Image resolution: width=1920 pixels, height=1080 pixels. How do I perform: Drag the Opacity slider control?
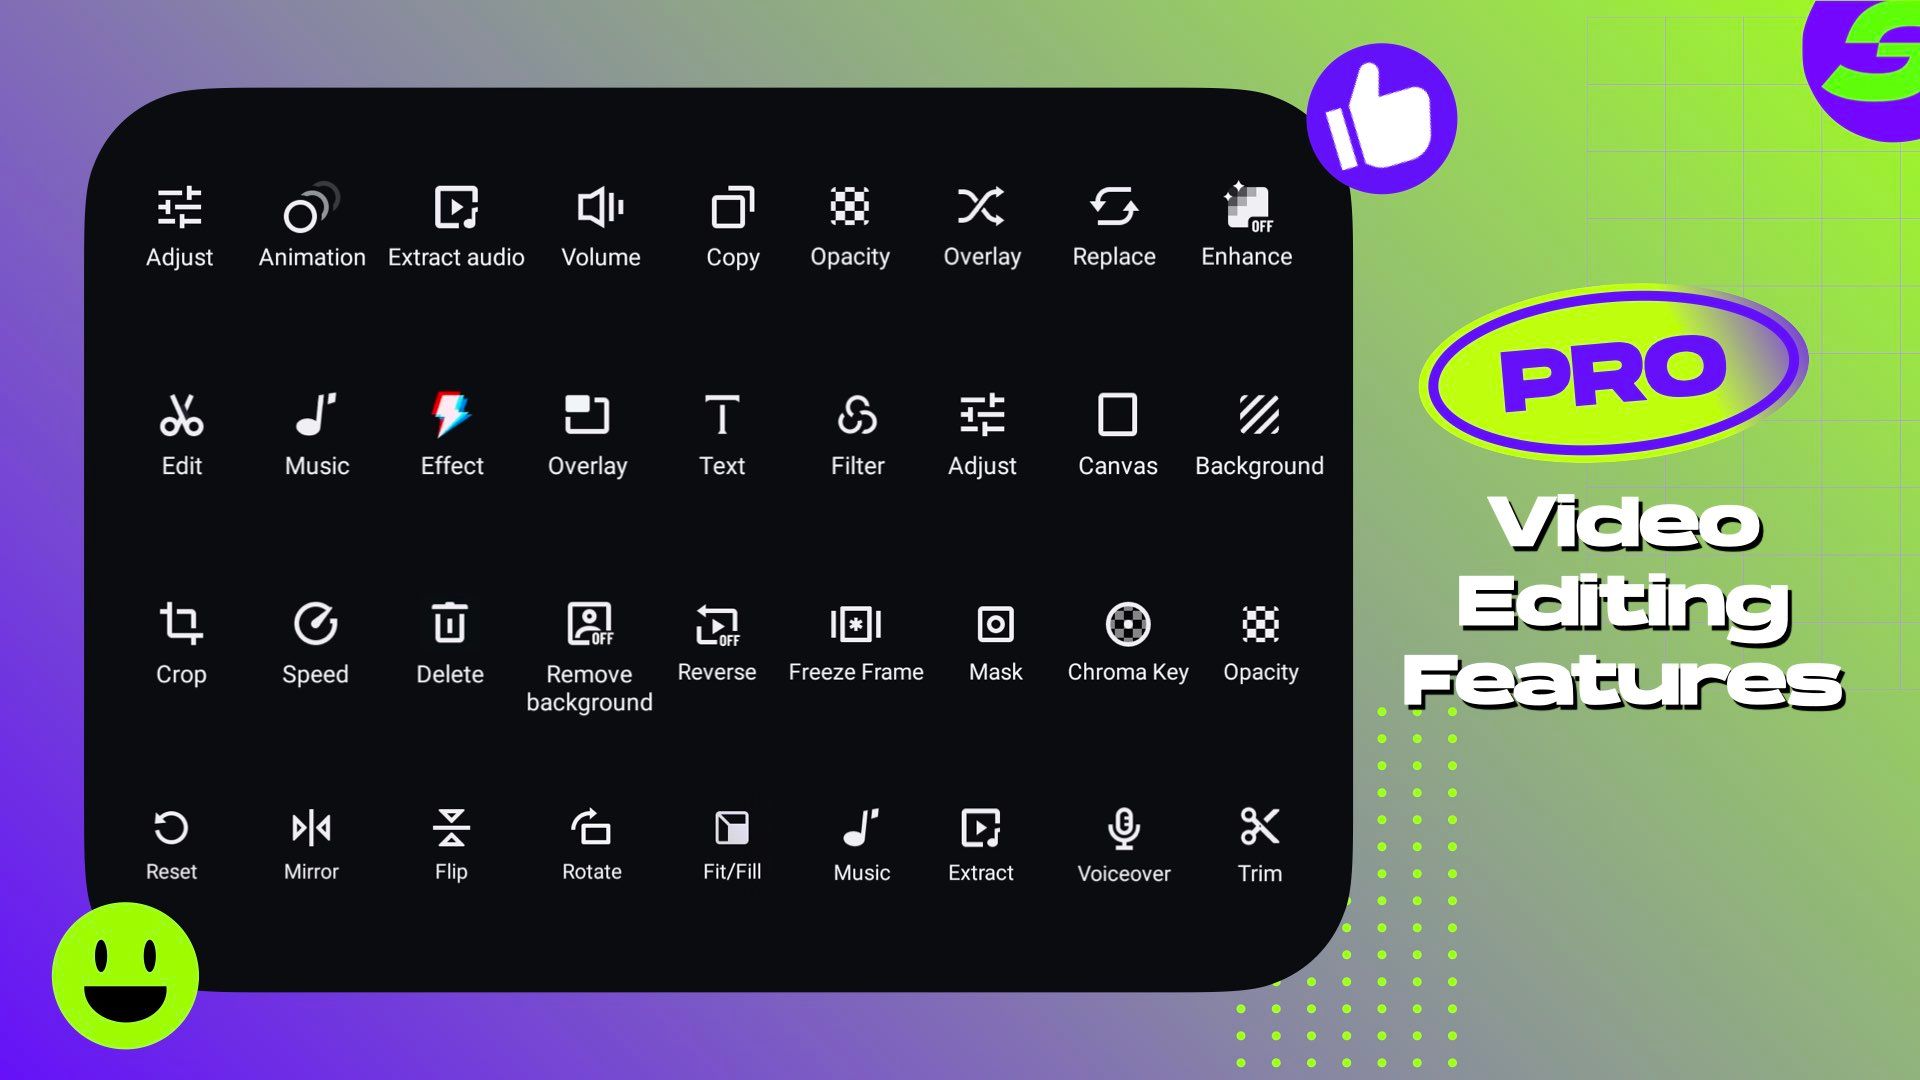tap(851, 224)
